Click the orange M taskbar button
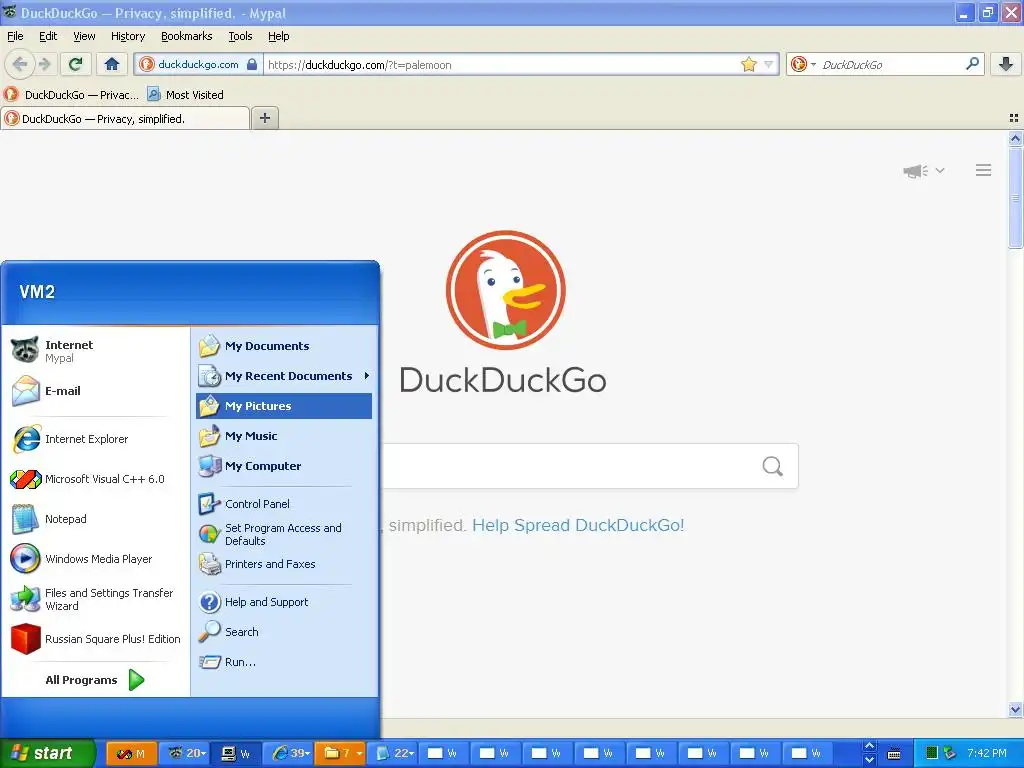The image size is (1024, 768). tap(131, 754)
